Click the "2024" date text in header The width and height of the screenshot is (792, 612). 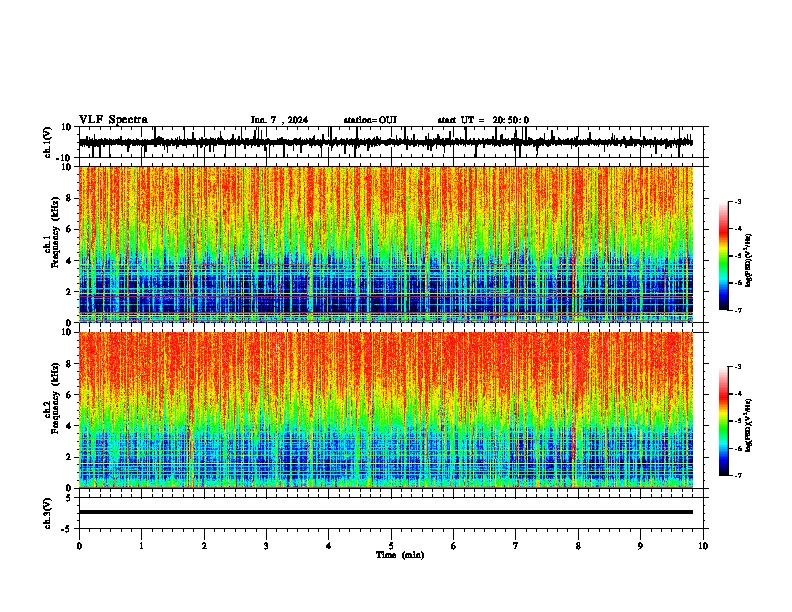pyautogui.click(x=298, y=120)
